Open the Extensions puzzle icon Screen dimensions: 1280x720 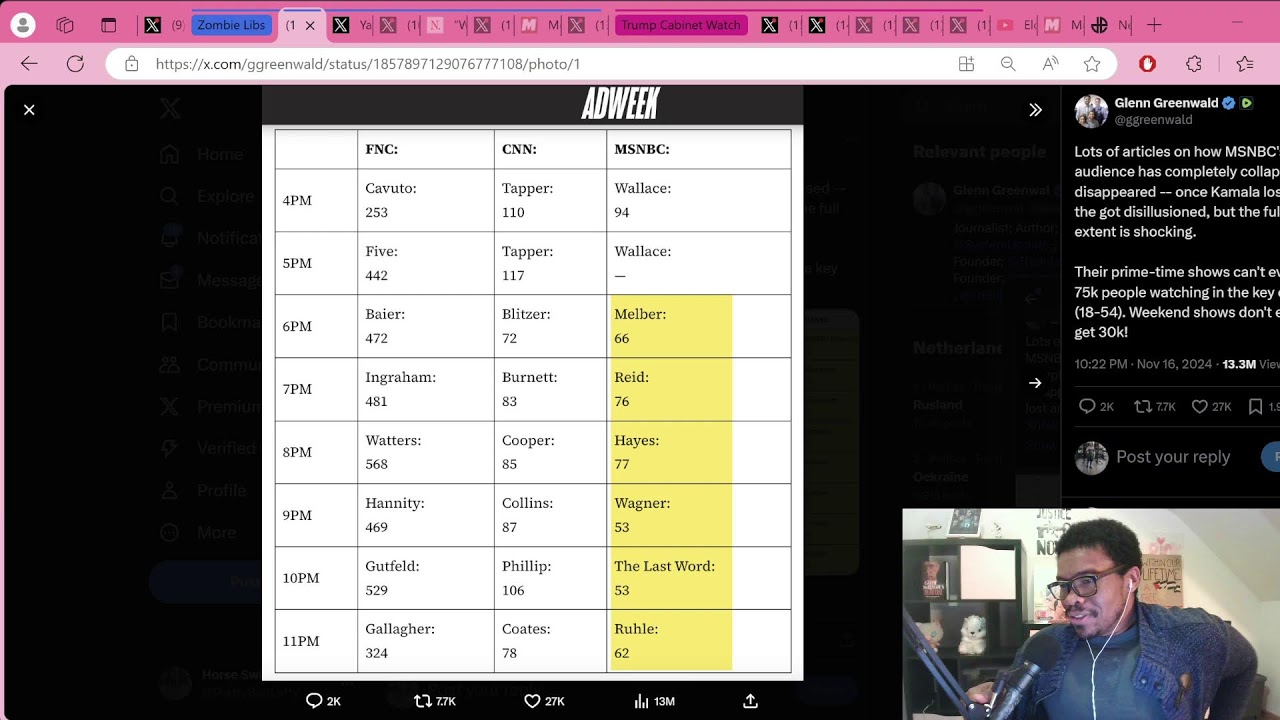(1194, 64)
